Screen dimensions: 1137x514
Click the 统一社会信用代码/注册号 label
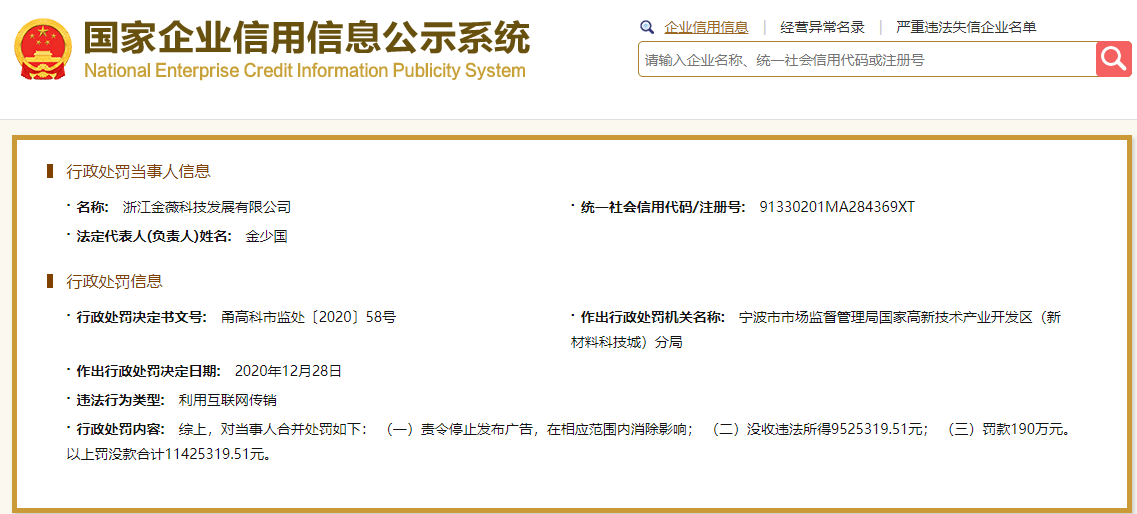point(663,207)
